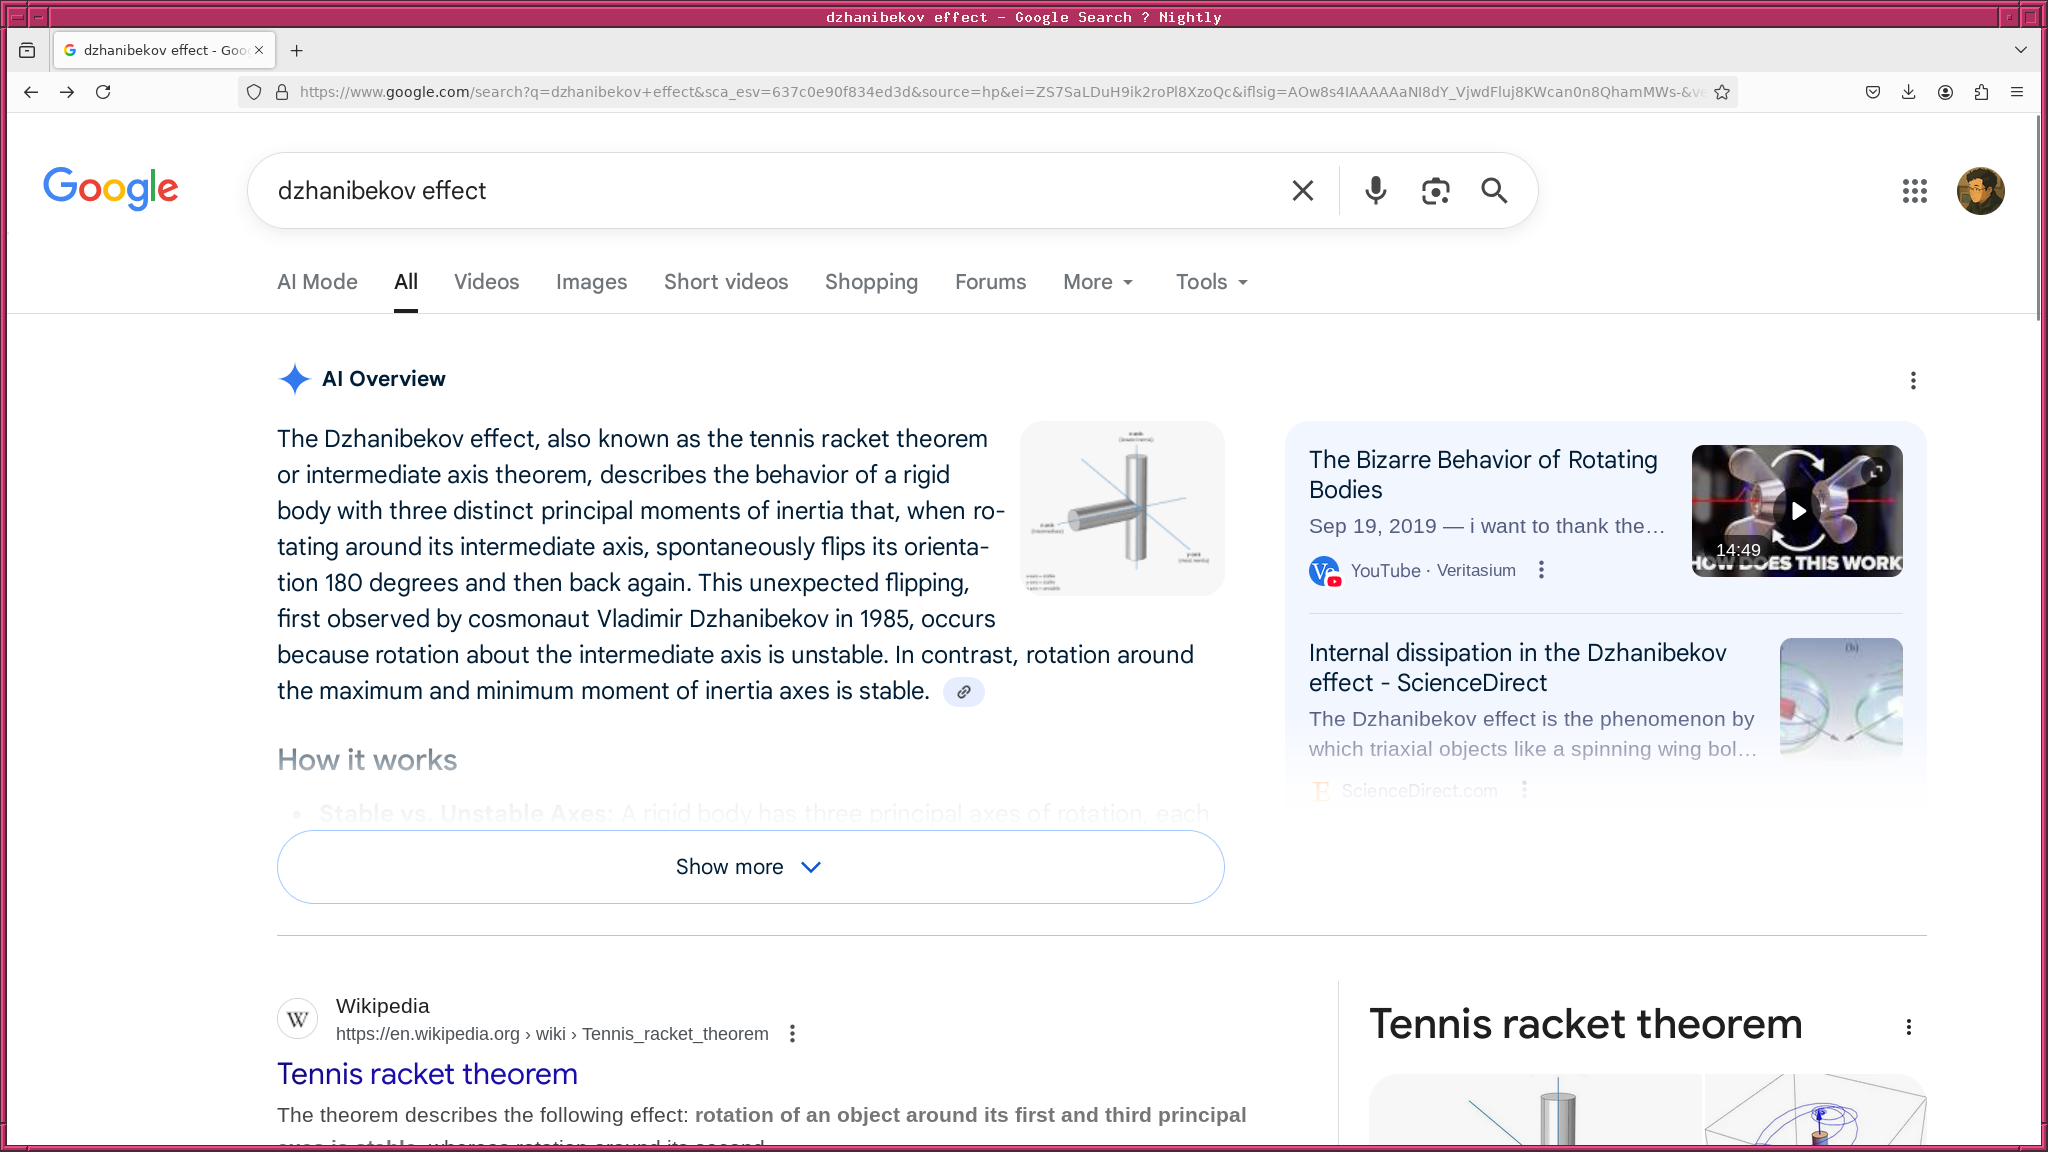Screen dimensions: 2048x1152
Task: Click the voice search microphone icon
Action: tap(1376, 190)
